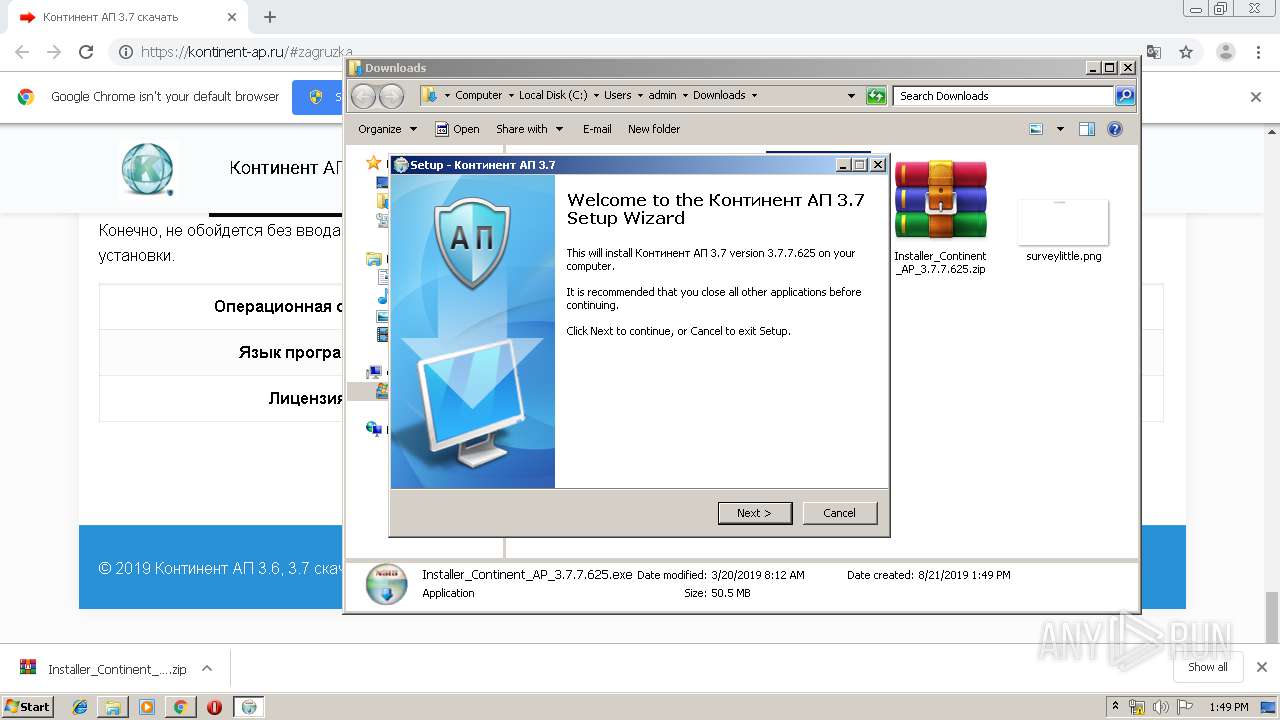
Task: Click the volume speaker tray icon
Action: (1160, 707)
